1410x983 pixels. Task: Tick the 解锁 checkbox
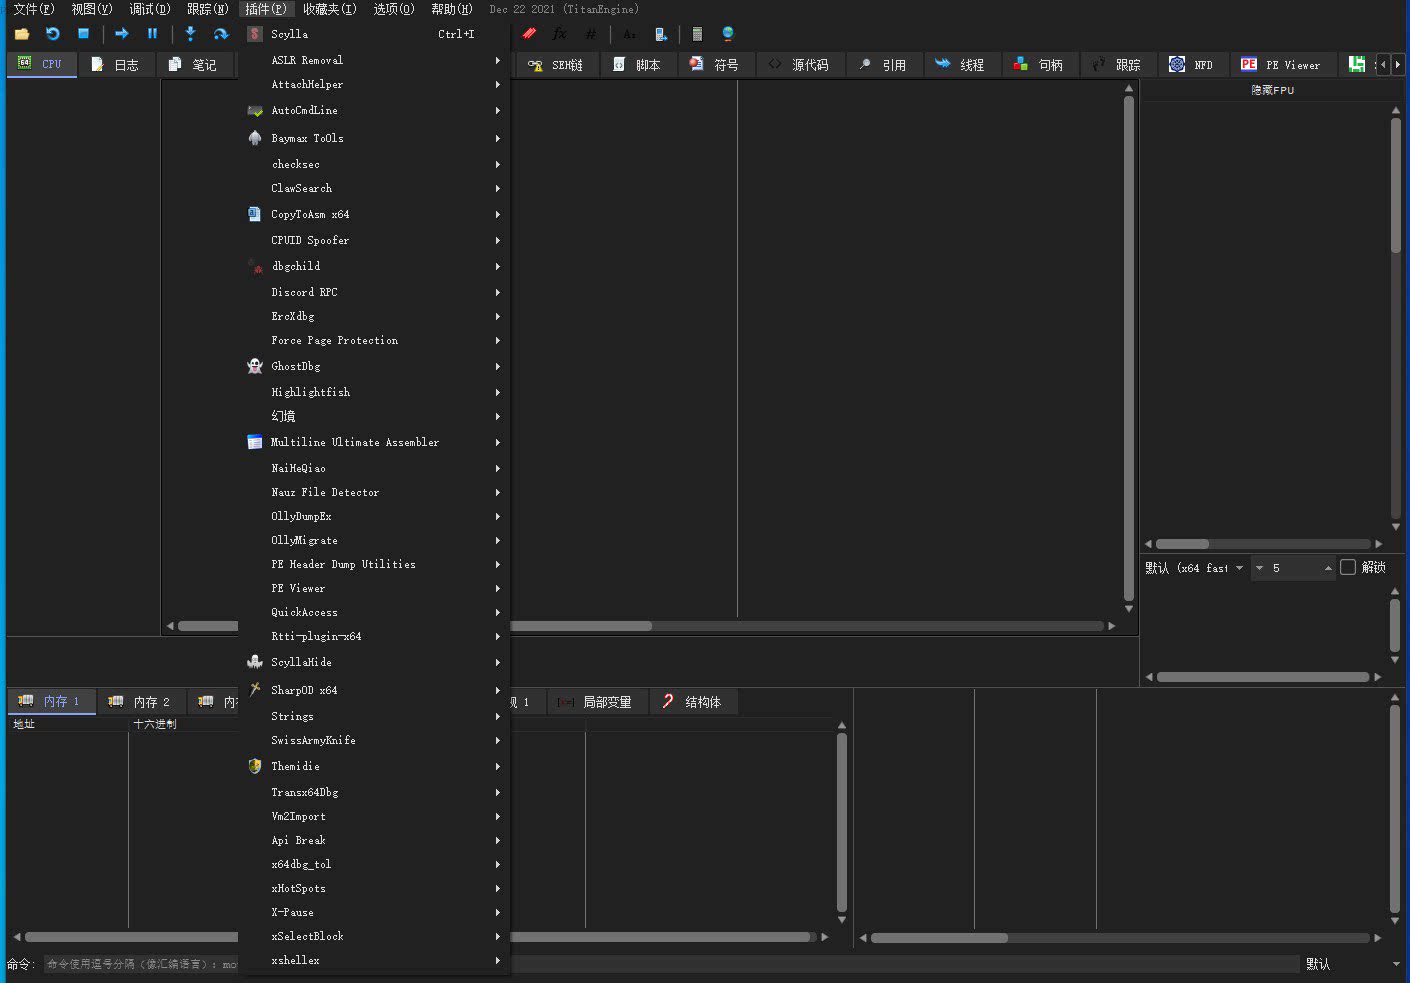click(x=1348, y=567)
